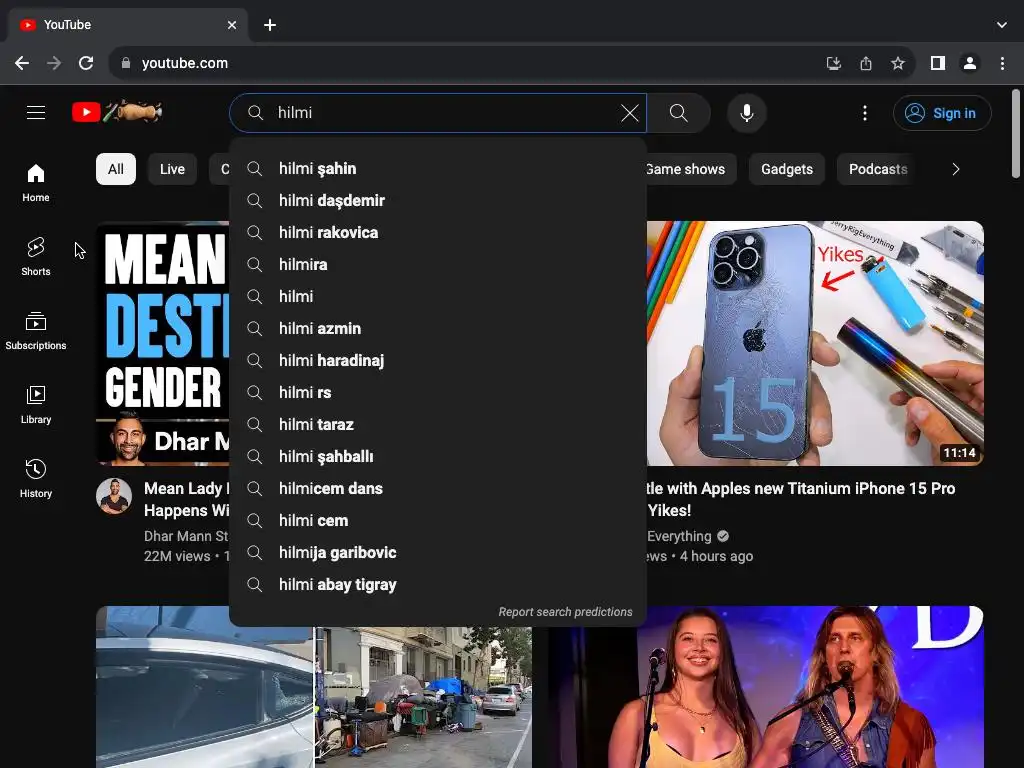Select the Podcasts filter chip
The image size is (1024, 768).
pyautogui.click(x=878, y=169)
